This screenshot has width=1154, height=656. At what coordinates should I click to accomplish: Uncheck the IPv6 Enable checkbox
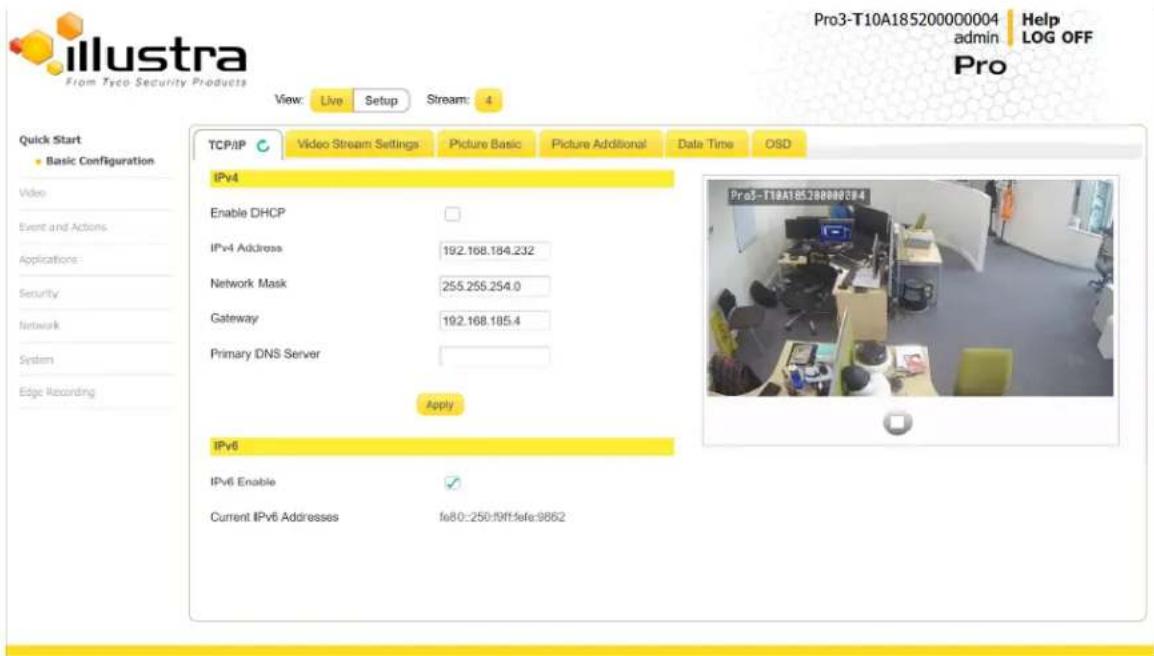pos(452,482)
